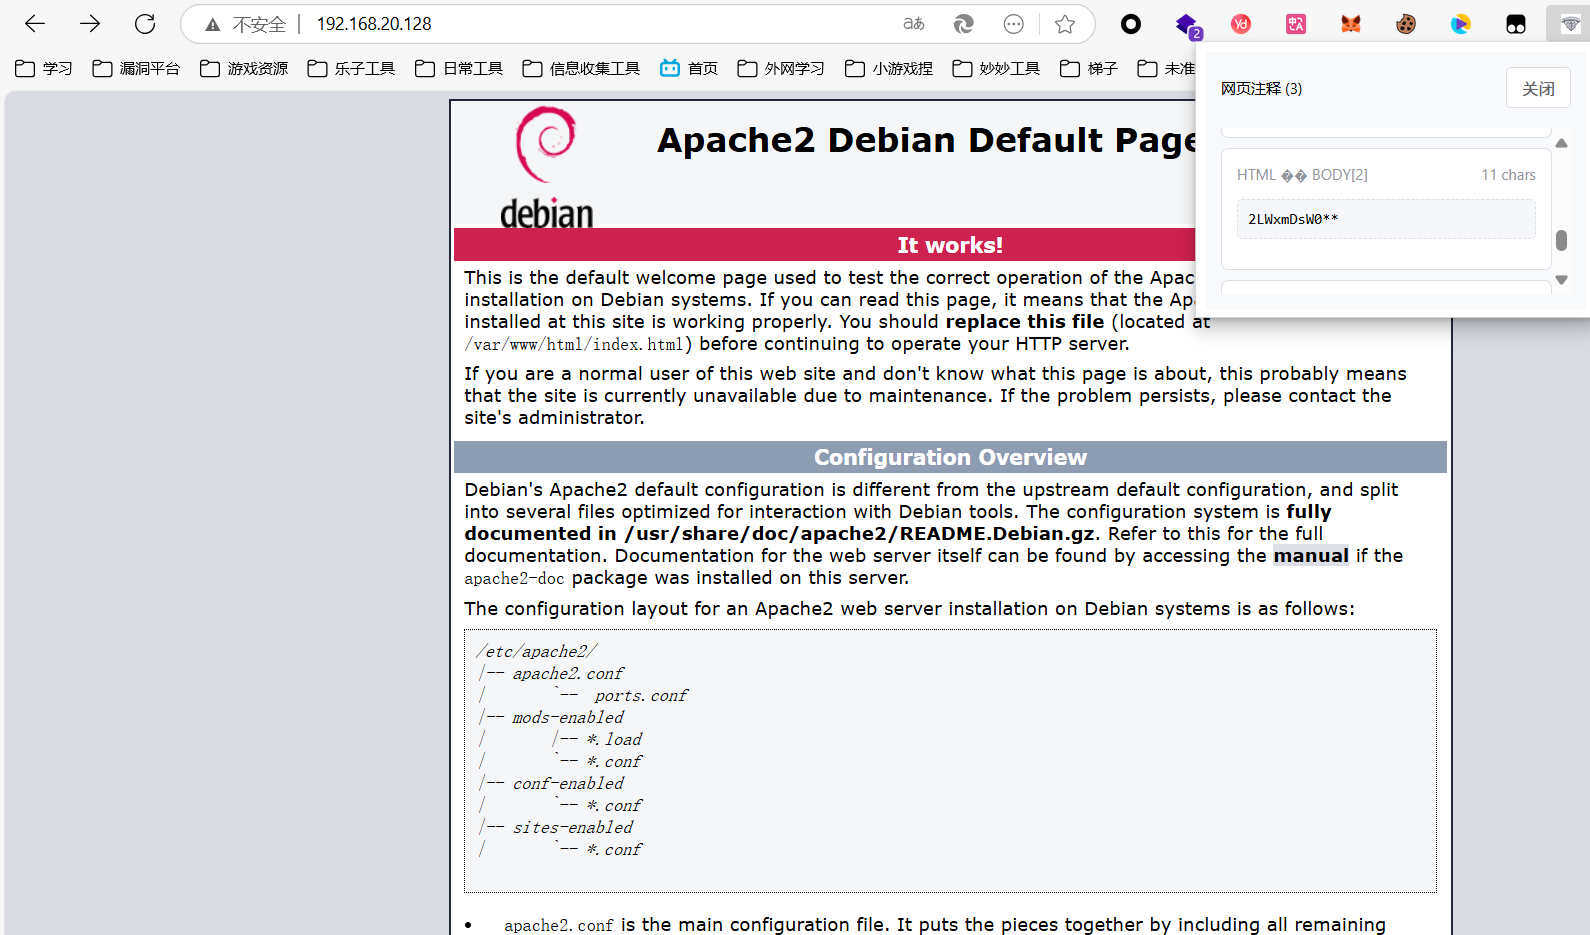Click the mods-enabled line in config tree

(x=568, y=718)
